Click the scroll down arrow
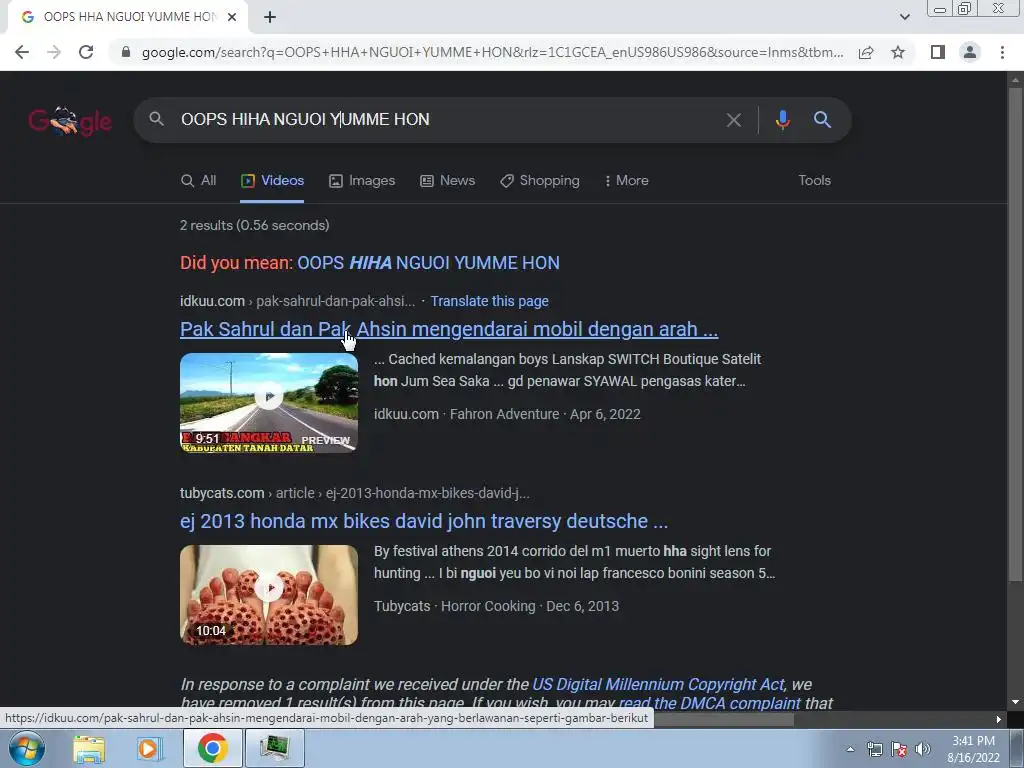Viewport: 1024px width, 768px height. coord(1015,702)
